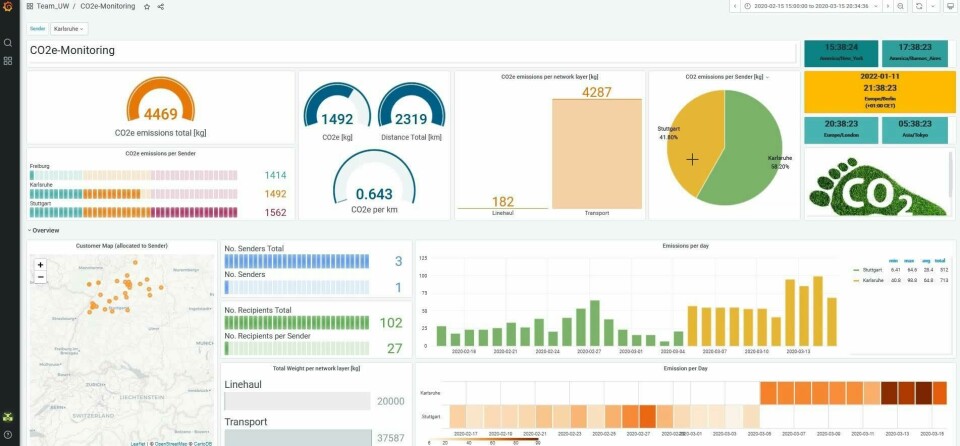
Task: Open the search icon in sidebar
Action: click(x=8, y=43)
